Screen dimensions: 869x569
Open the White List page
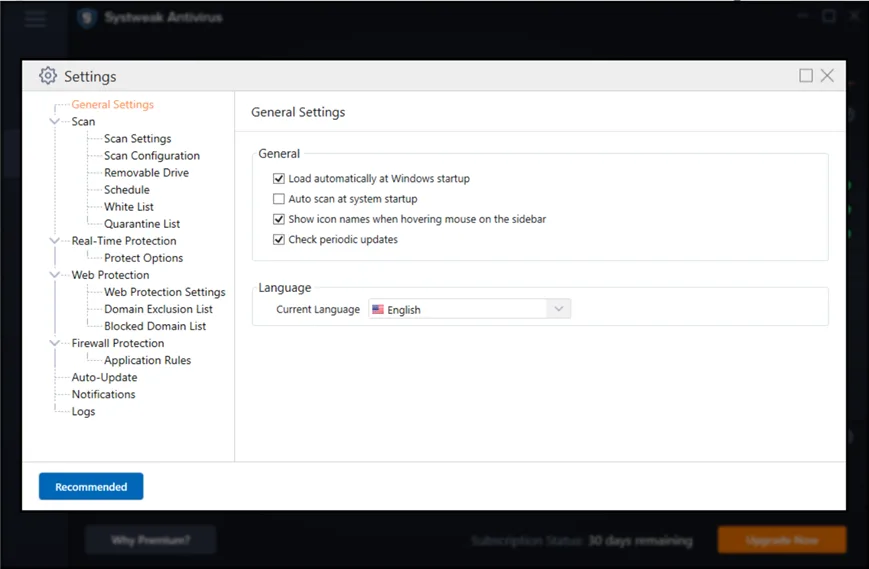(x=129, y=207)
